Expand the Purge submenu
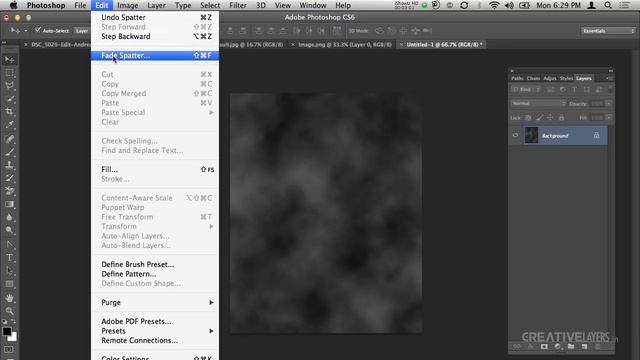Viewport: 640px width, 360px height. 155,302
